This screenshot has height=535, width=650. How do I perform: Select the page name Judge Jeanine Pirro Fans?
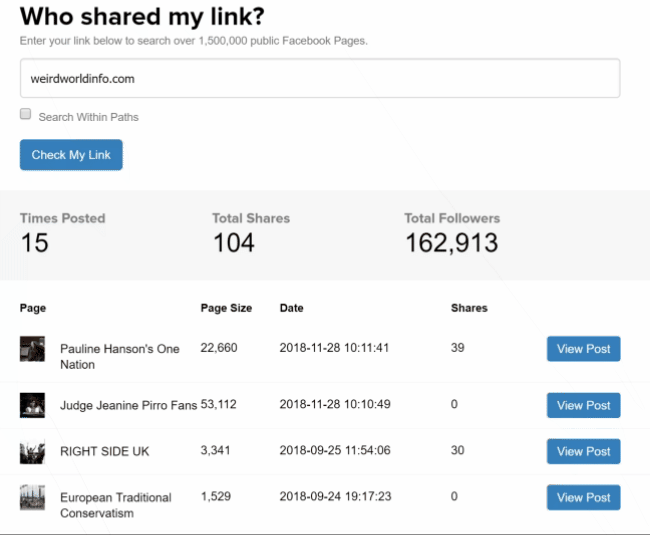pyautogui.click(x=129, y=405)
